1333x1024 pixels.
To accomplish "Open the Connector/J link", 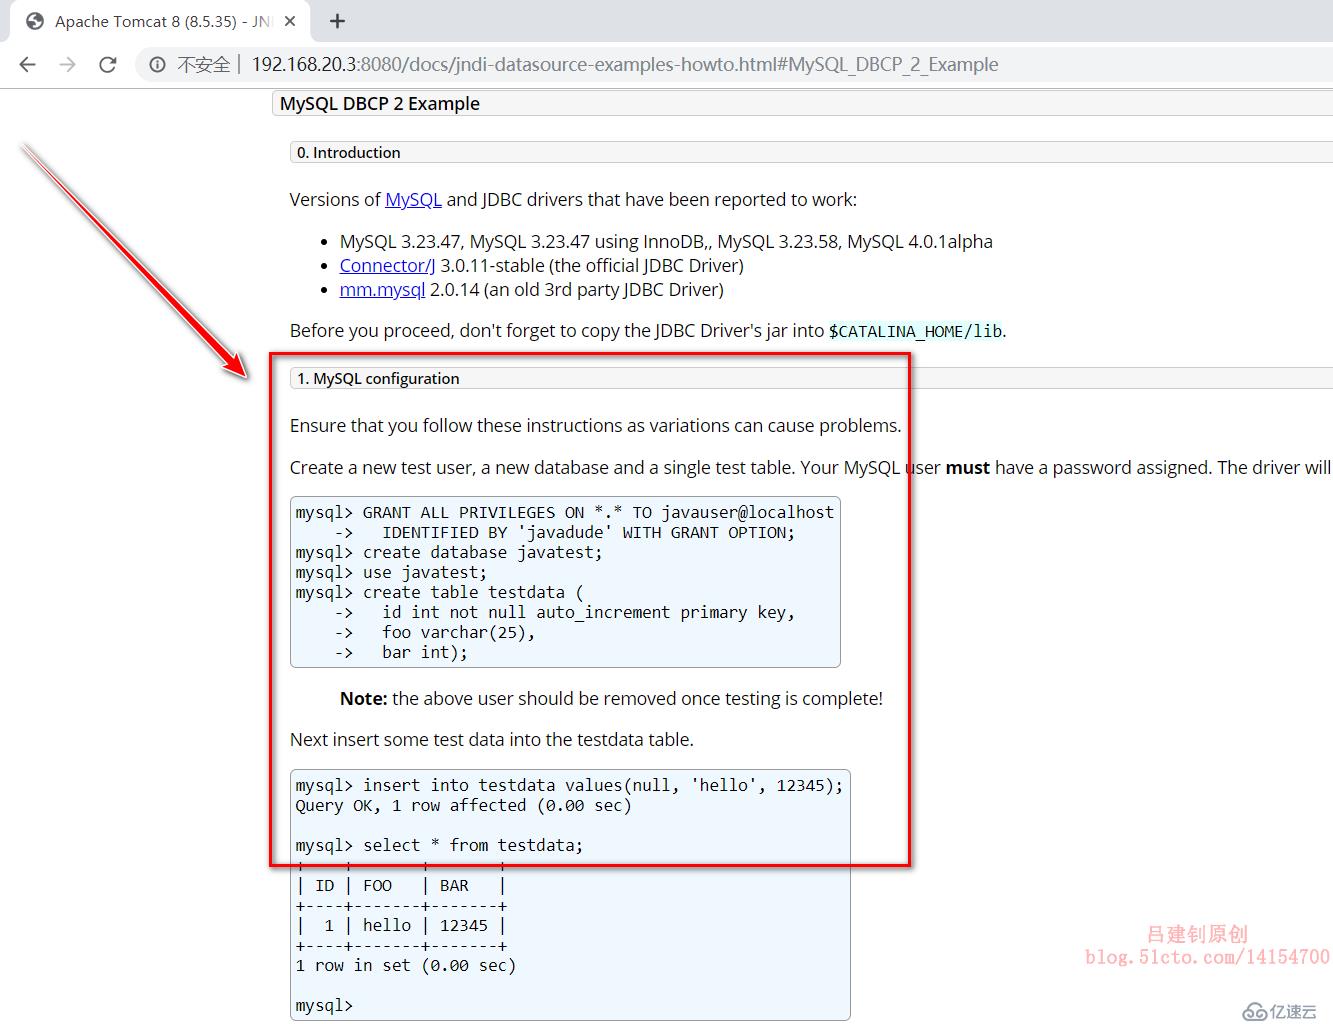I will tap(387, 265).
